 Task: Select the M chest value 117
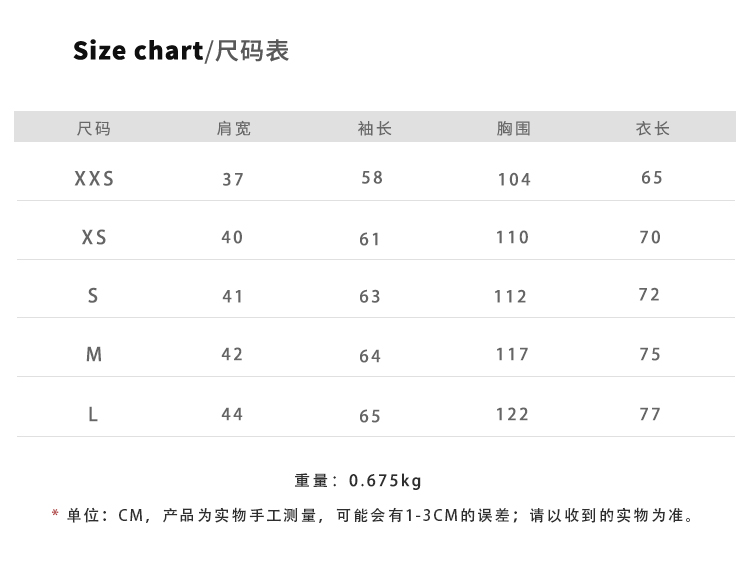tap(512, 355)
